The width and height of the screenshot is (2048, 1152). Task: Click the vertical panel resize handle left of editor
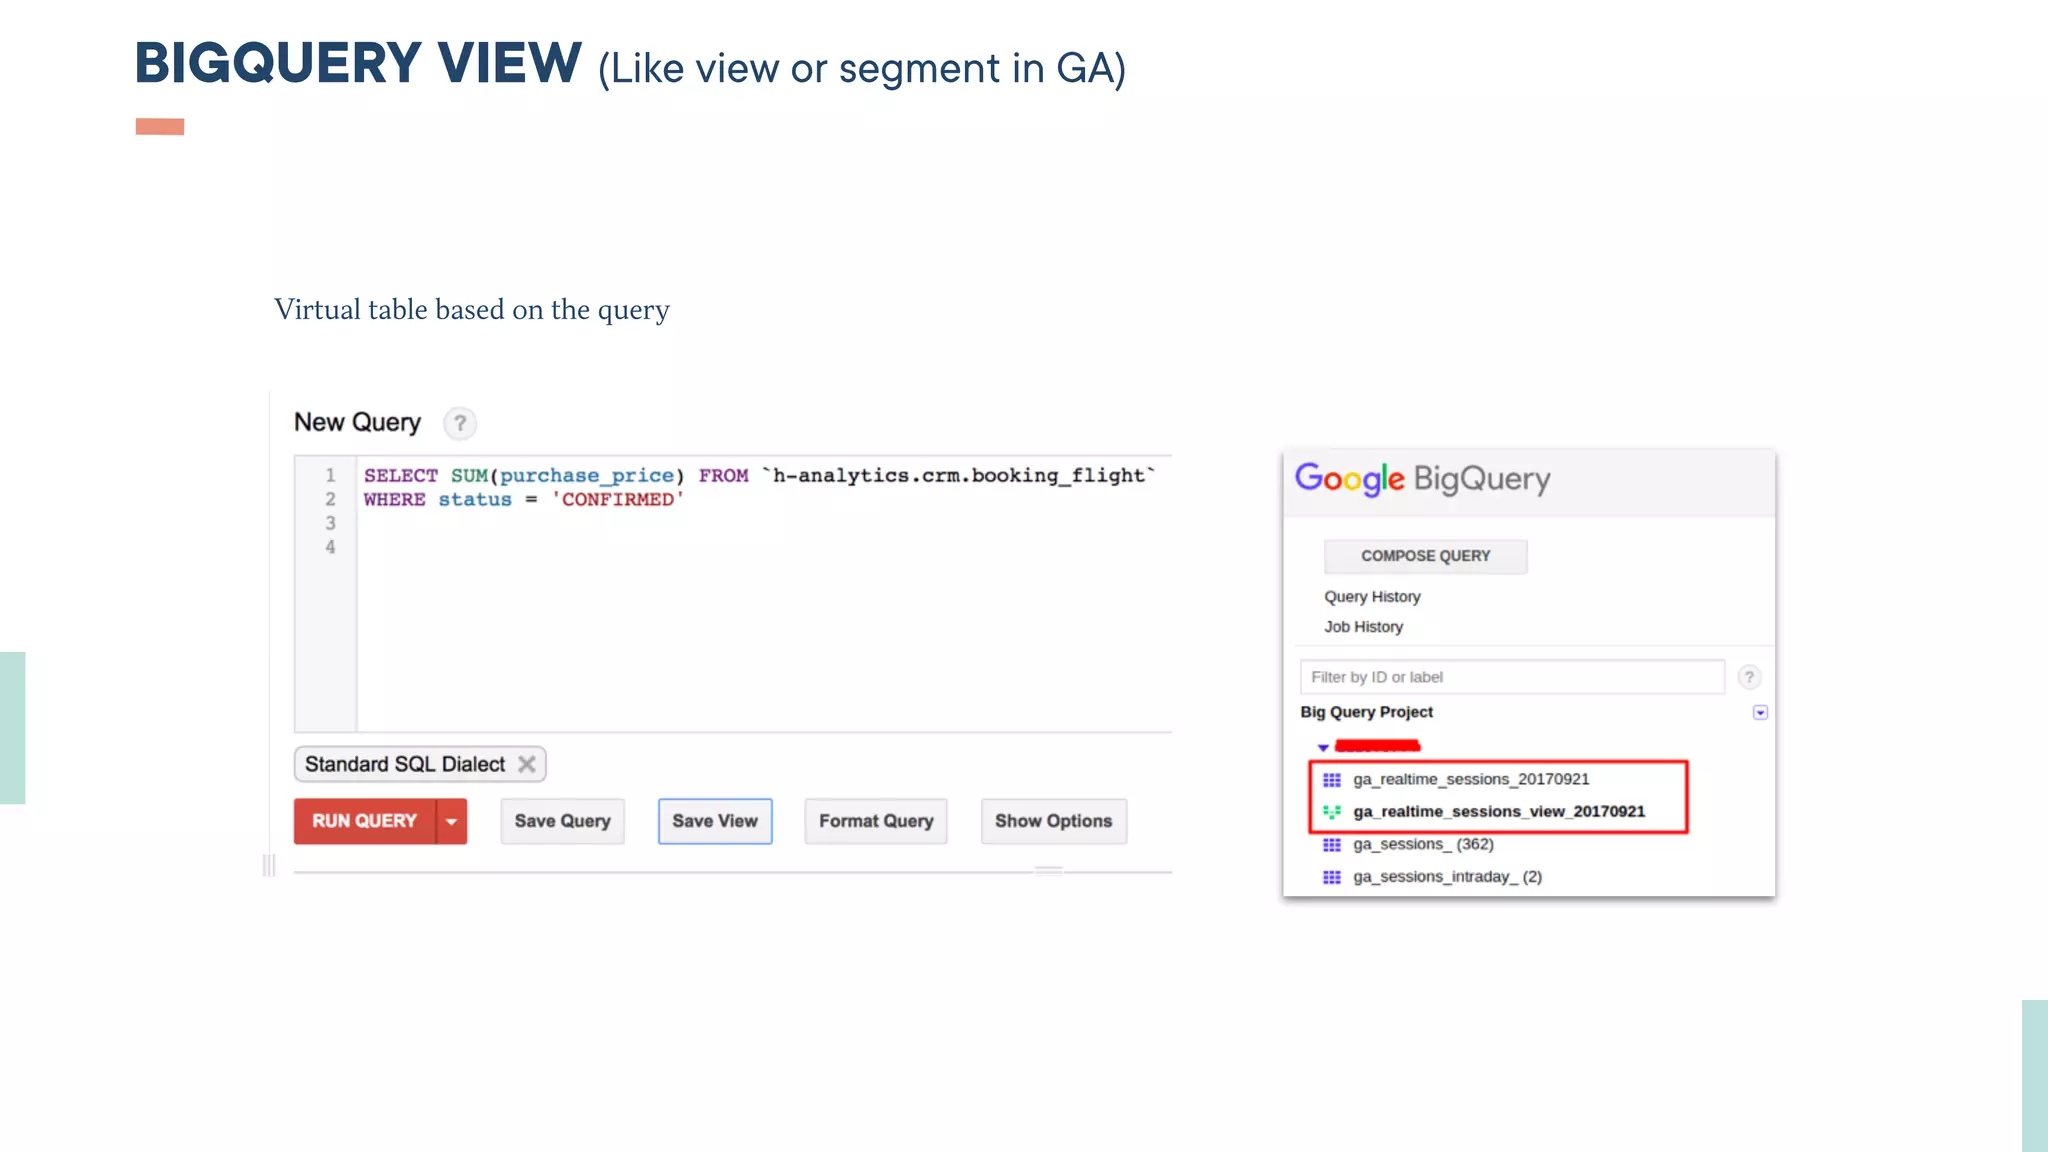point(269,865)
